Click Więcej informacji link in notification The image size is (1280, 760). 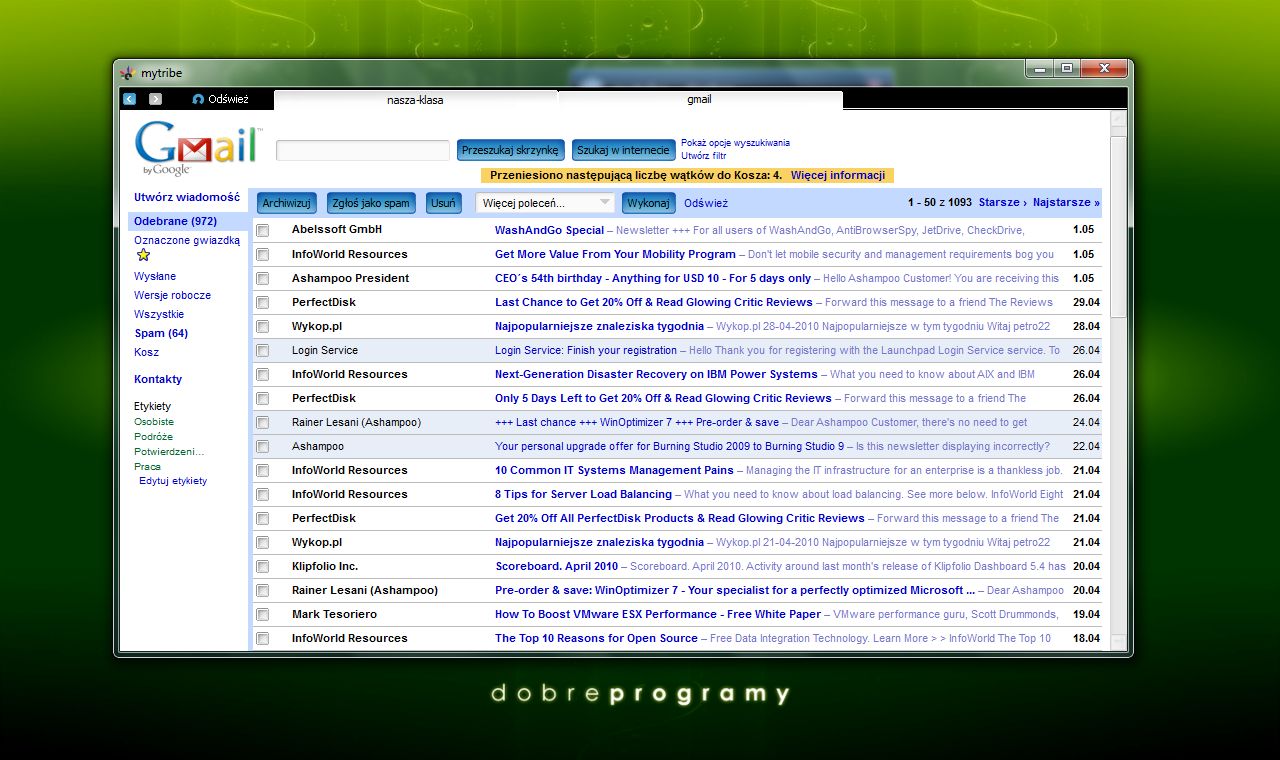click(x=838, y=175)
